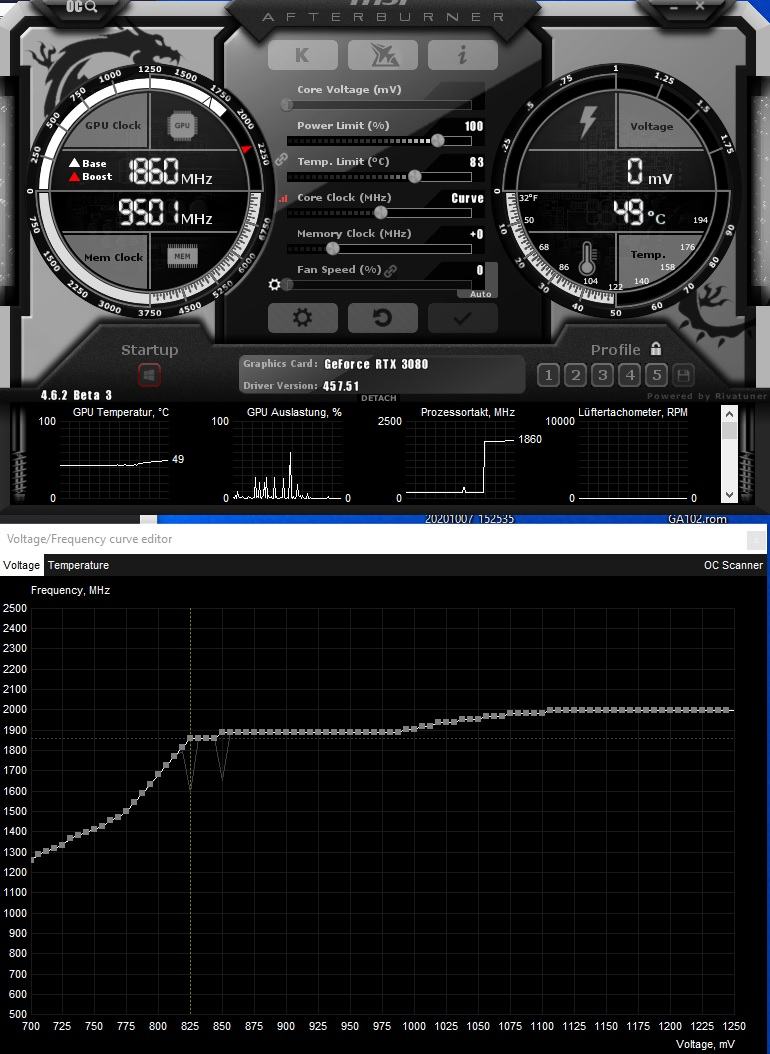Click the monitor scrollbar up arrow
The height and width of the screenshot is (1054, 770).
pos(729,414)
